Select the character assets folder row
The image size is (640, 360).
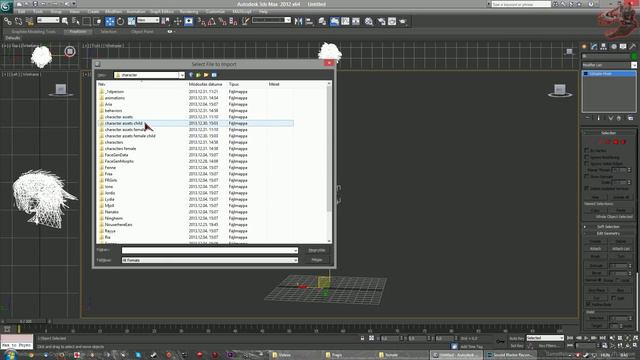[x=195, y=117]
